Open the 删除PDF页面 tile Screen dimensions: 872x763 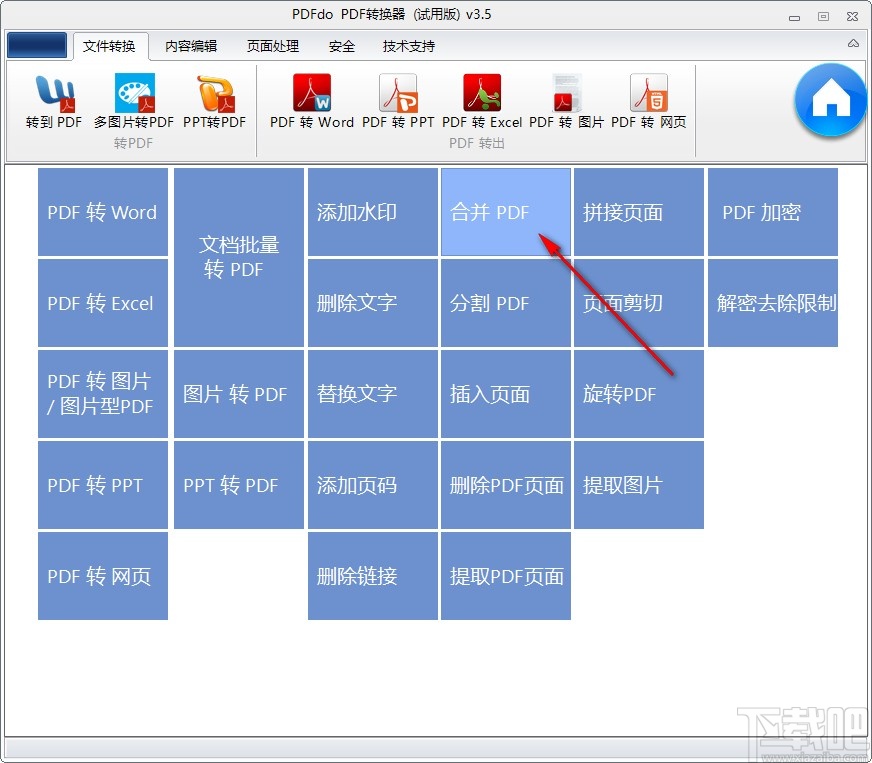click(x=506, y=485)
